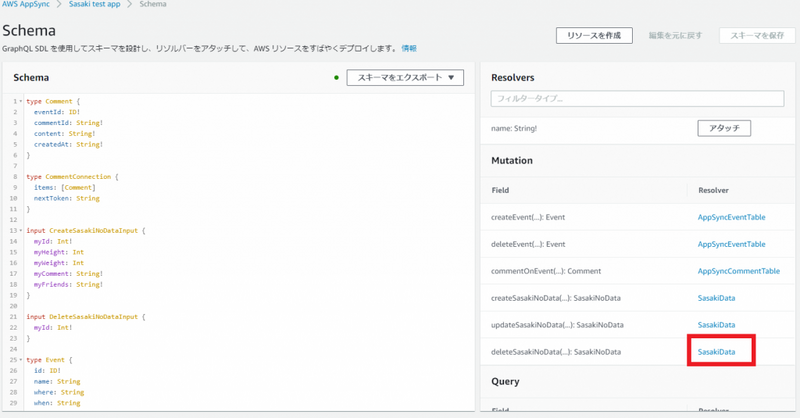Open SasakiData resolver for createSasakiNoData
This screenshot has width=800, height=418.
[x=716, y=298]
